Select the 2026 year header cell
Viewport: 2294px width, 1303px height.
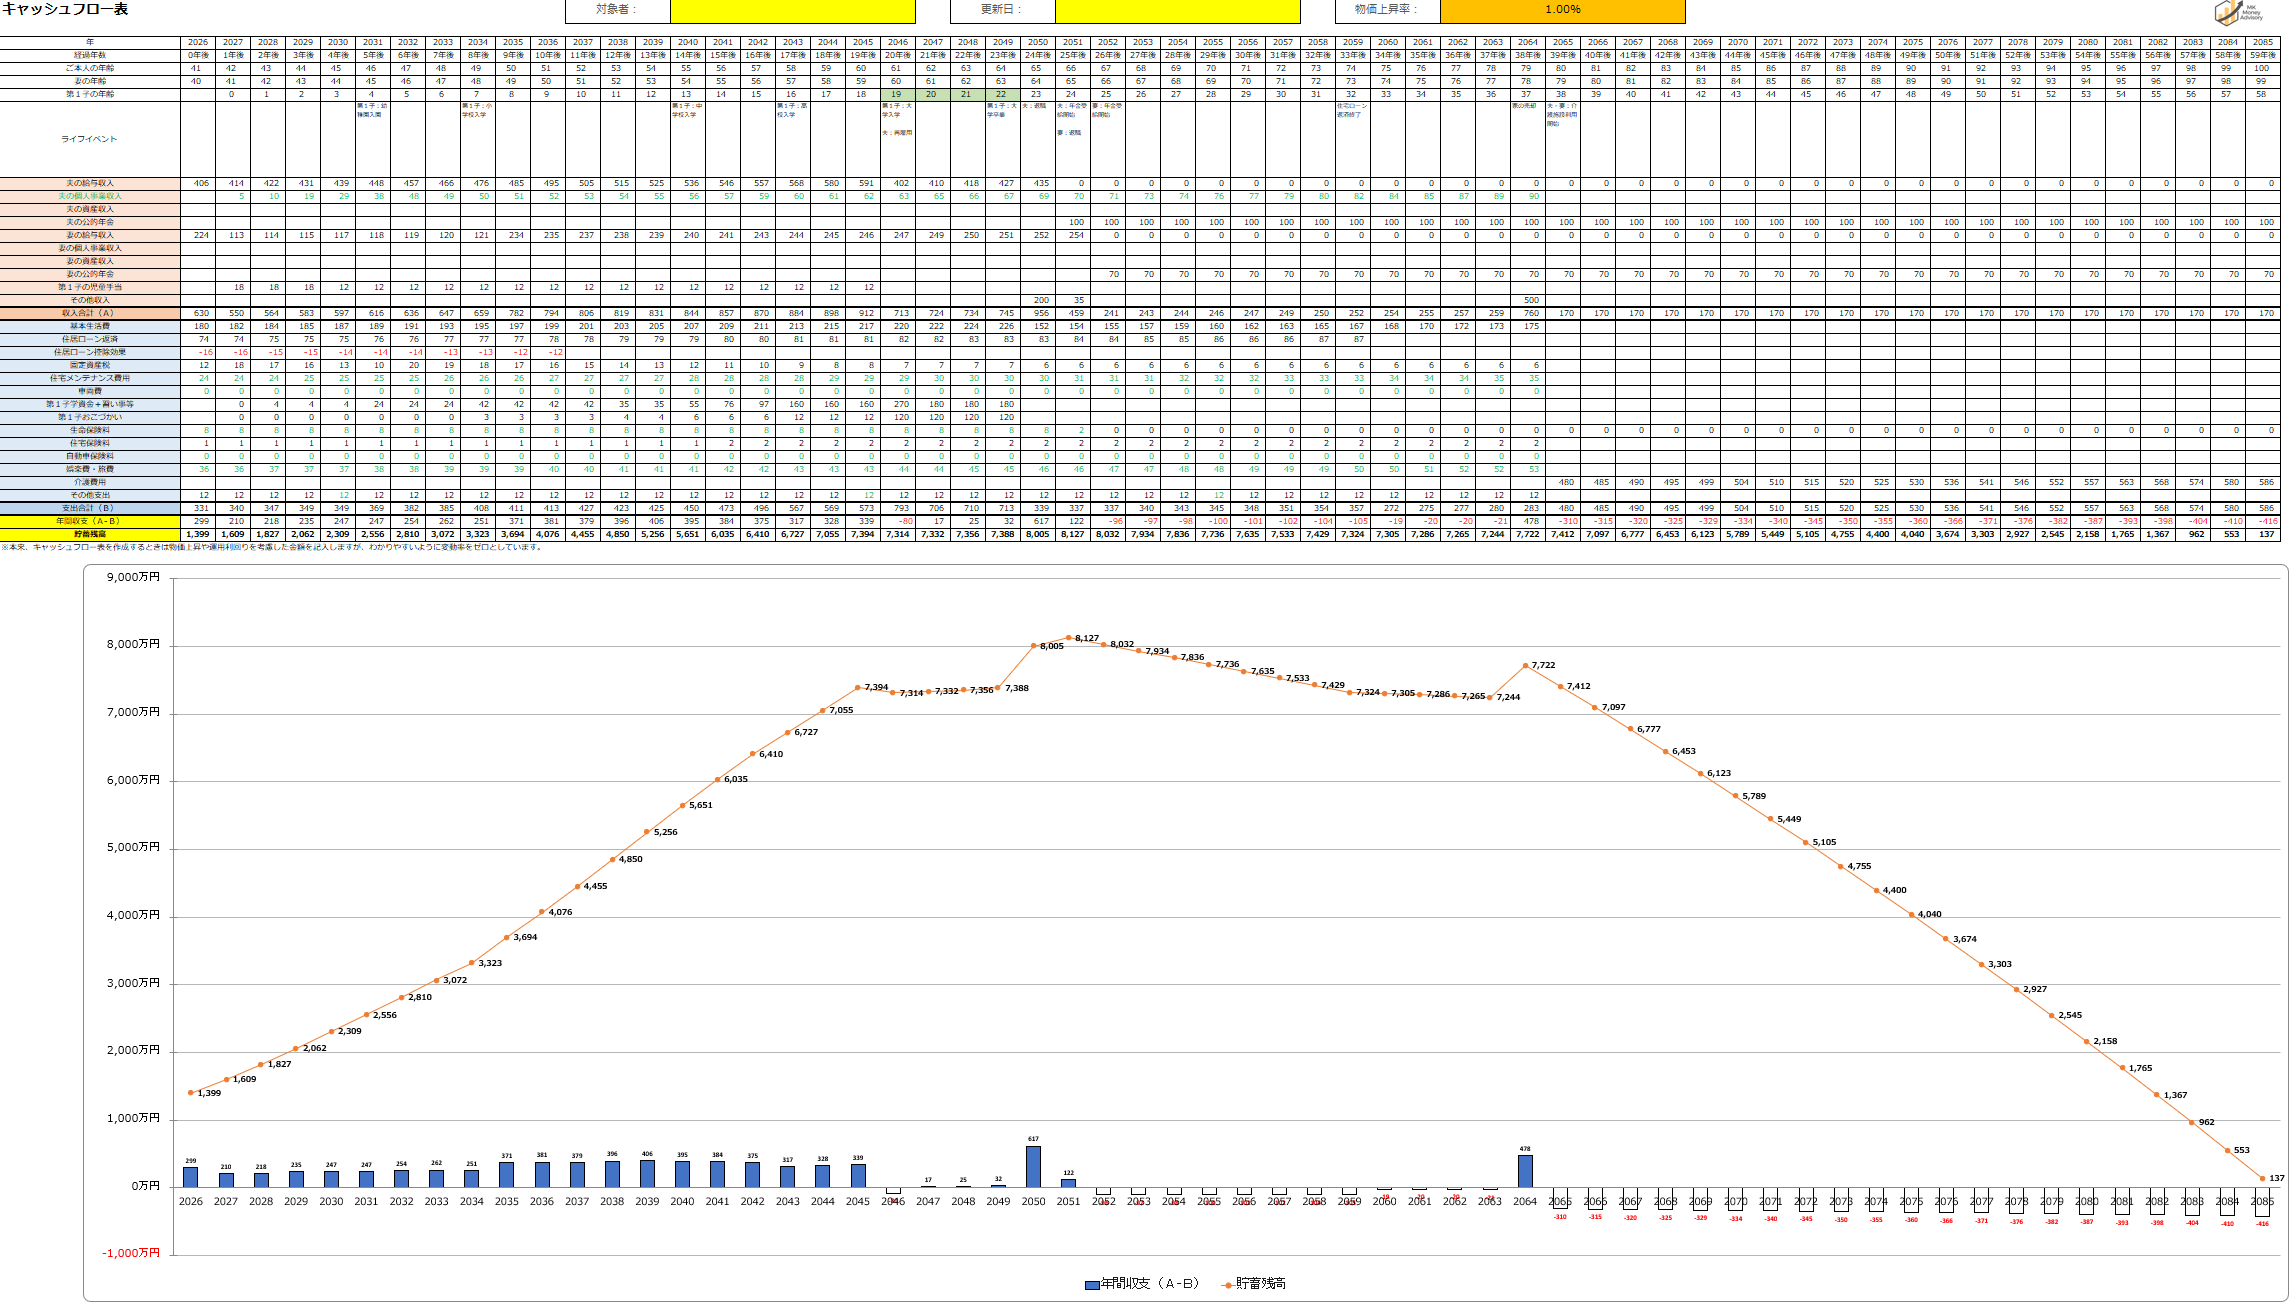[198, 42]
